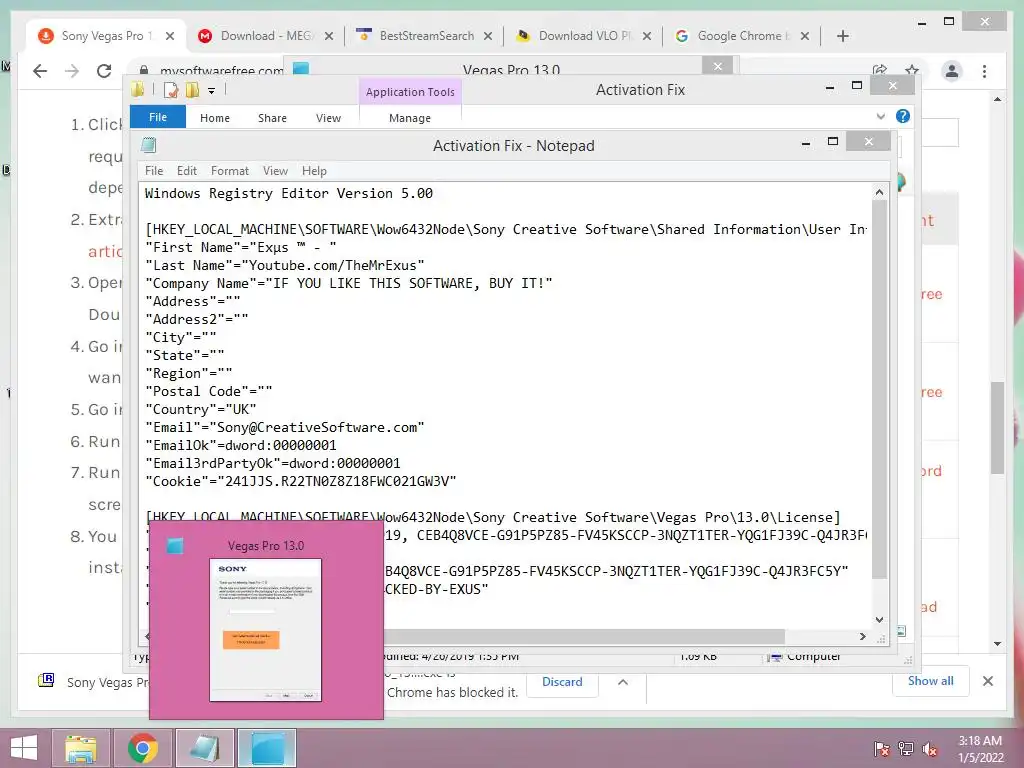Go back in Chrome
This screenshot has height=768, width=1024.
[40, 71]
